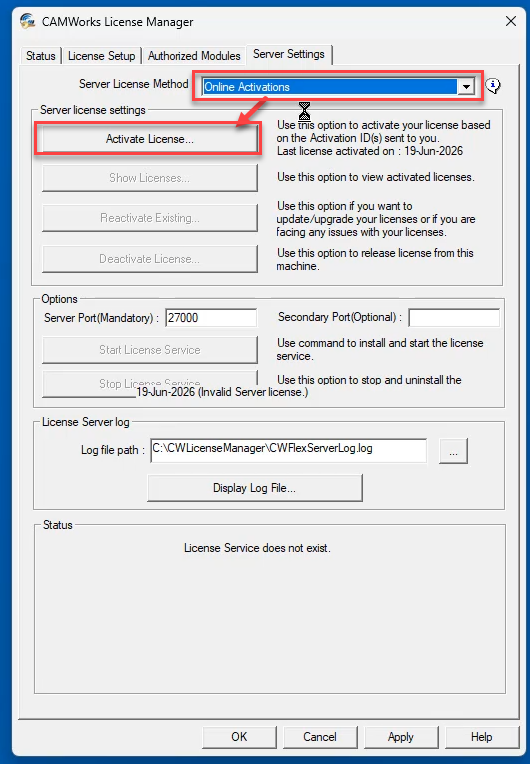Viewport: 530px width, 764px height.
Task: Click the 'Log file path :' label
Action: coord(113,450)
